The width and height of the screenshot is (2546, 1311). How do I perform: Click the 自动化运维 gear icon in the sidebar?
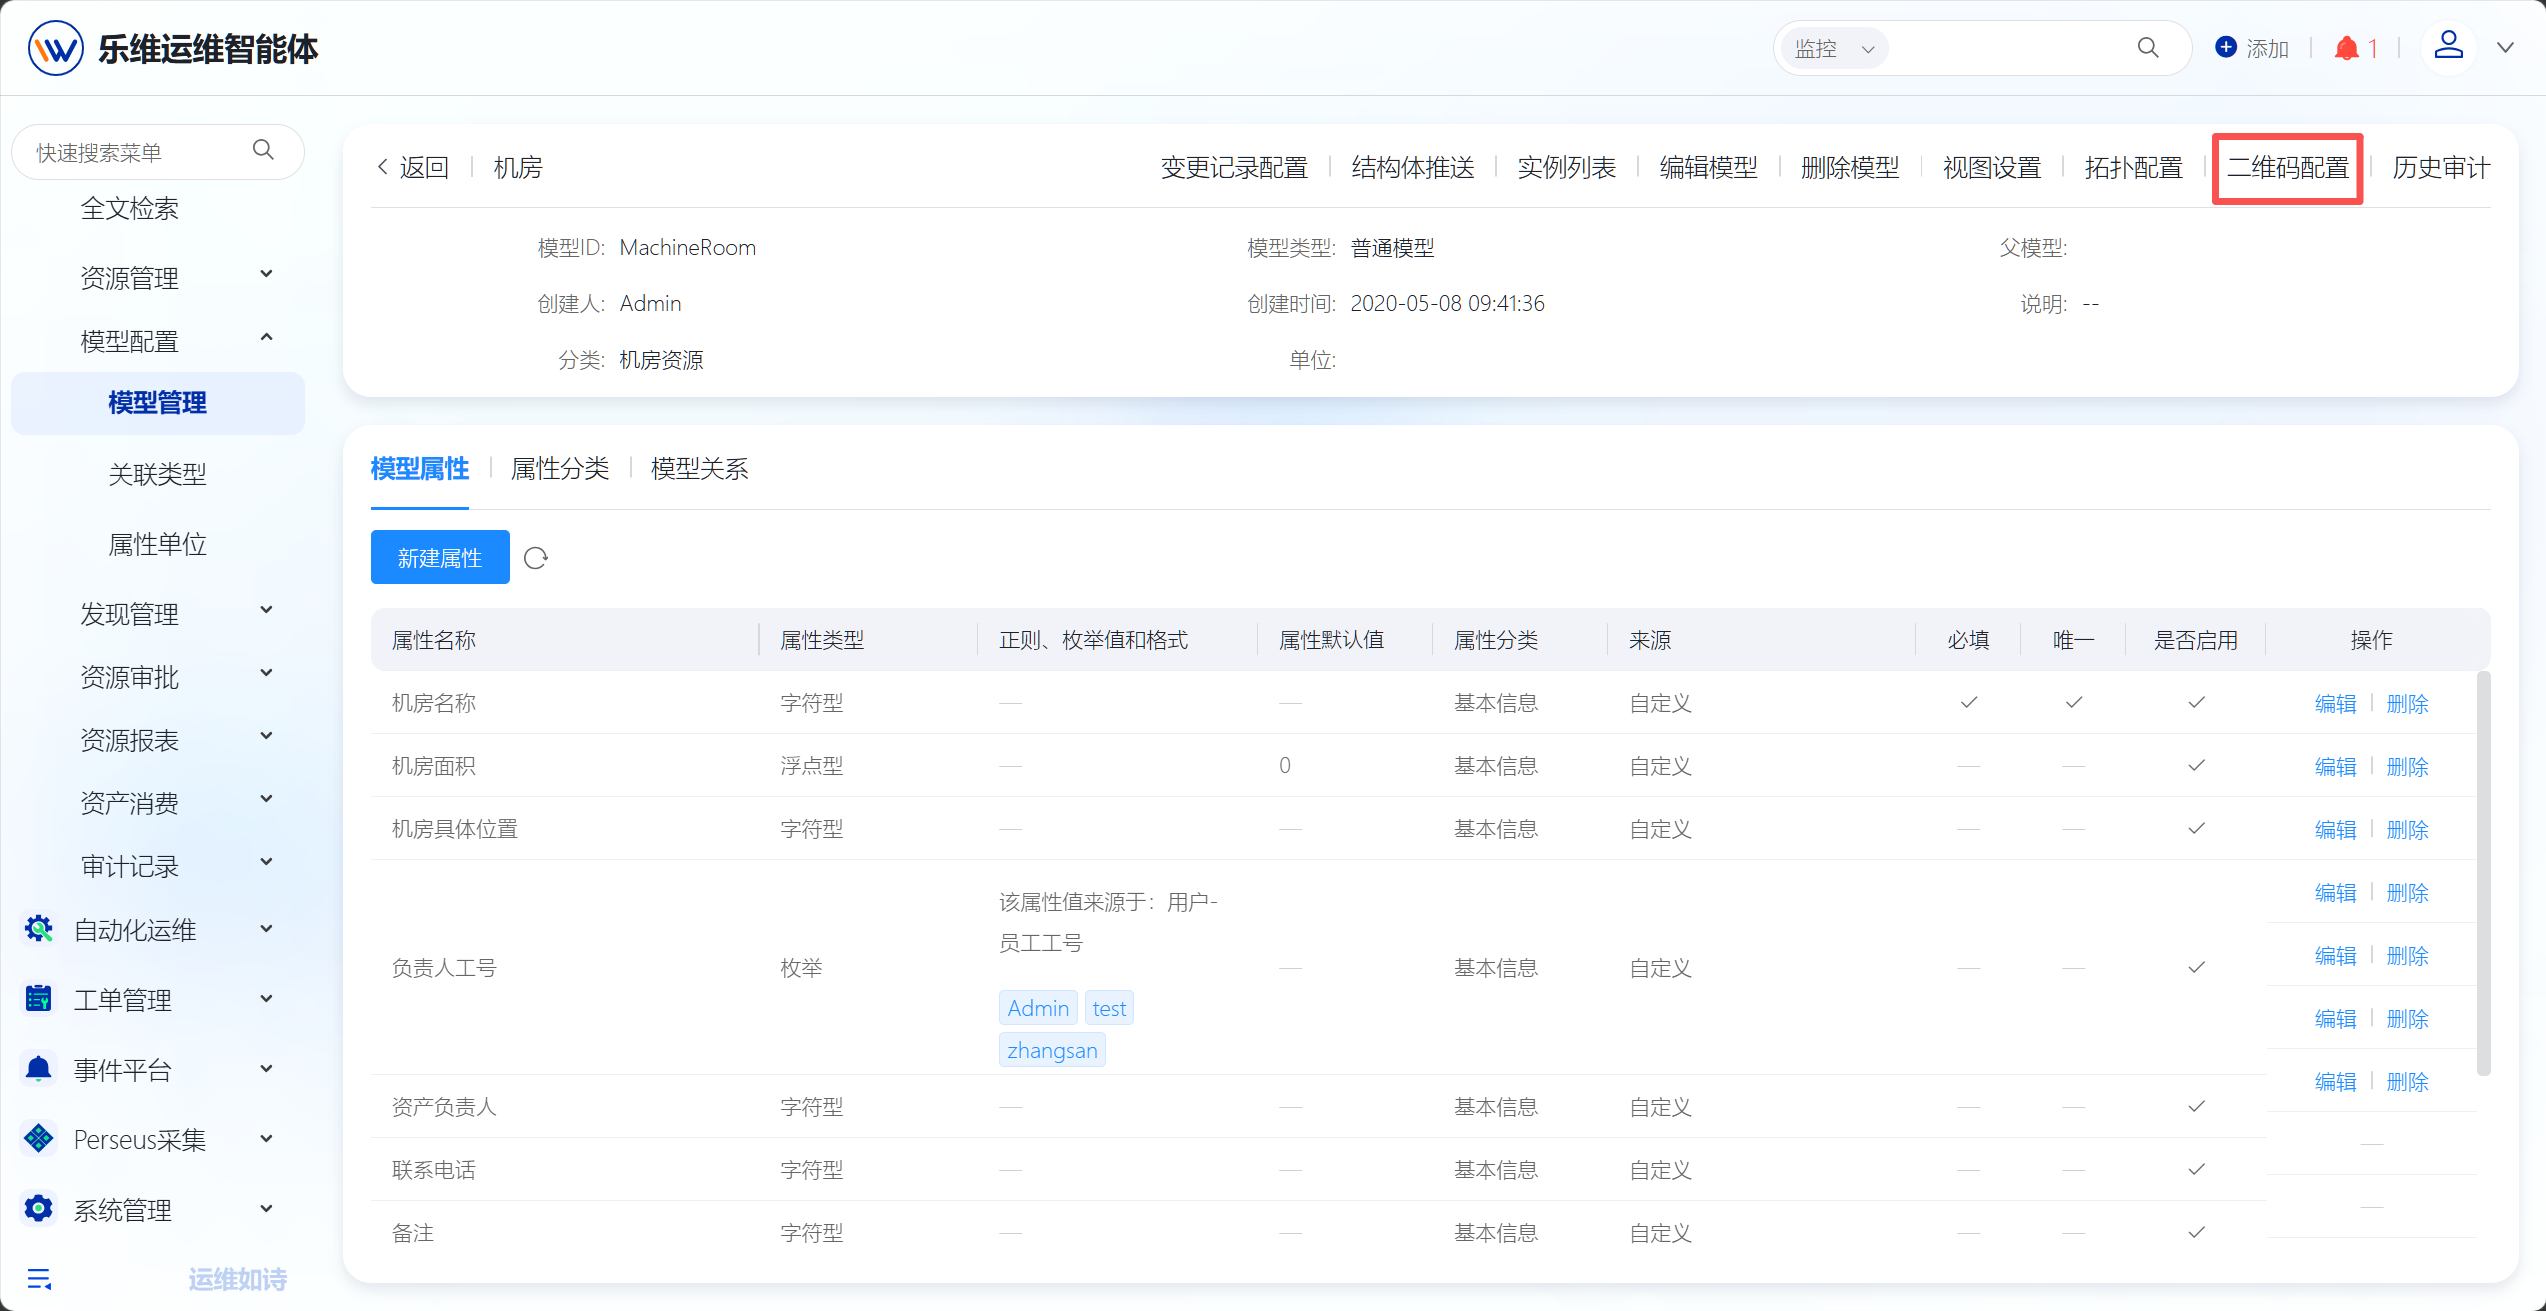coord(39,929)
